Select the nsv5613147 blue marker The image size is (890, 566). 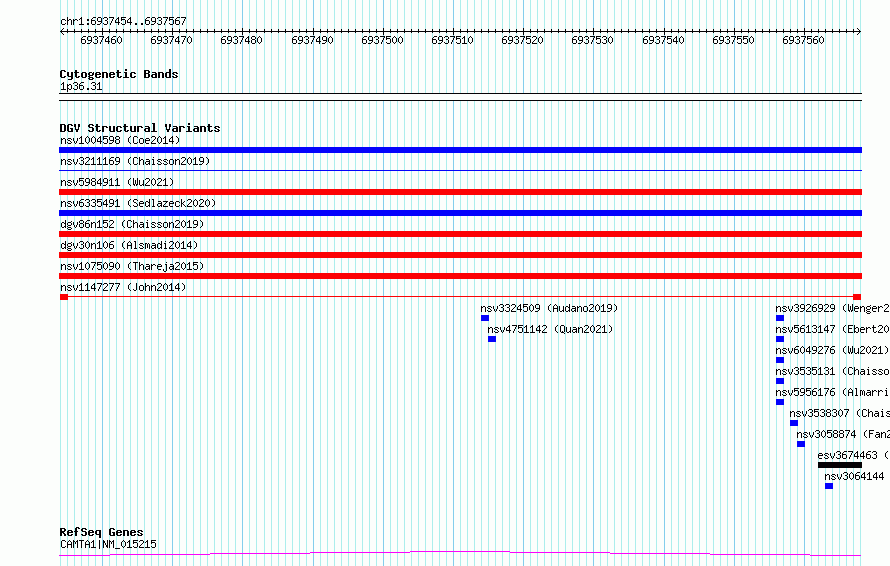(780, 339)
